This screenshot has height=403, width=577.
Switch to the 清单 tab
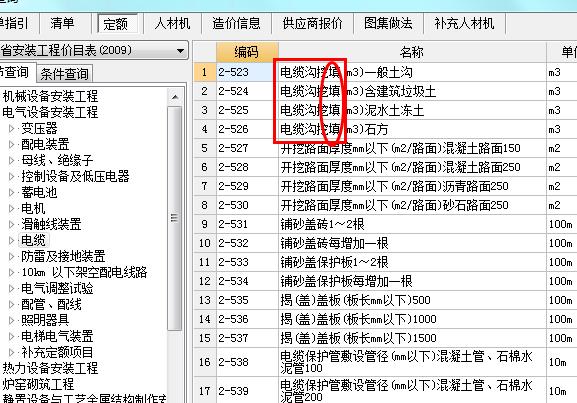tap(63, 24)
